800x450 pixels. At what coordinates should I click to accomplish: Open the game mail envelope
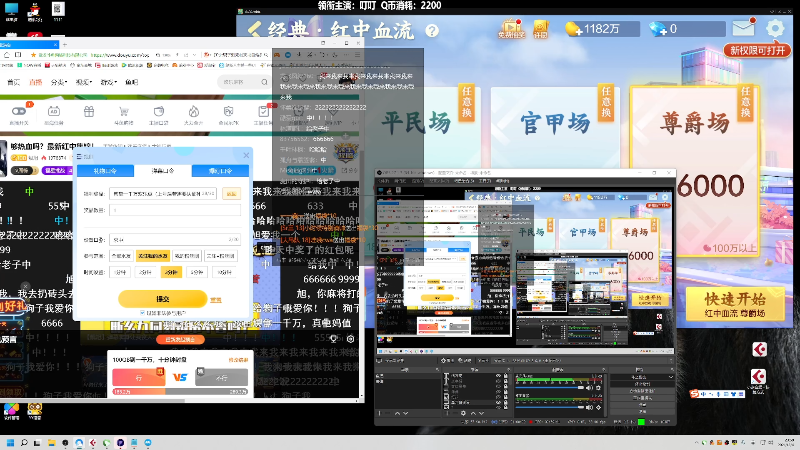744,27
